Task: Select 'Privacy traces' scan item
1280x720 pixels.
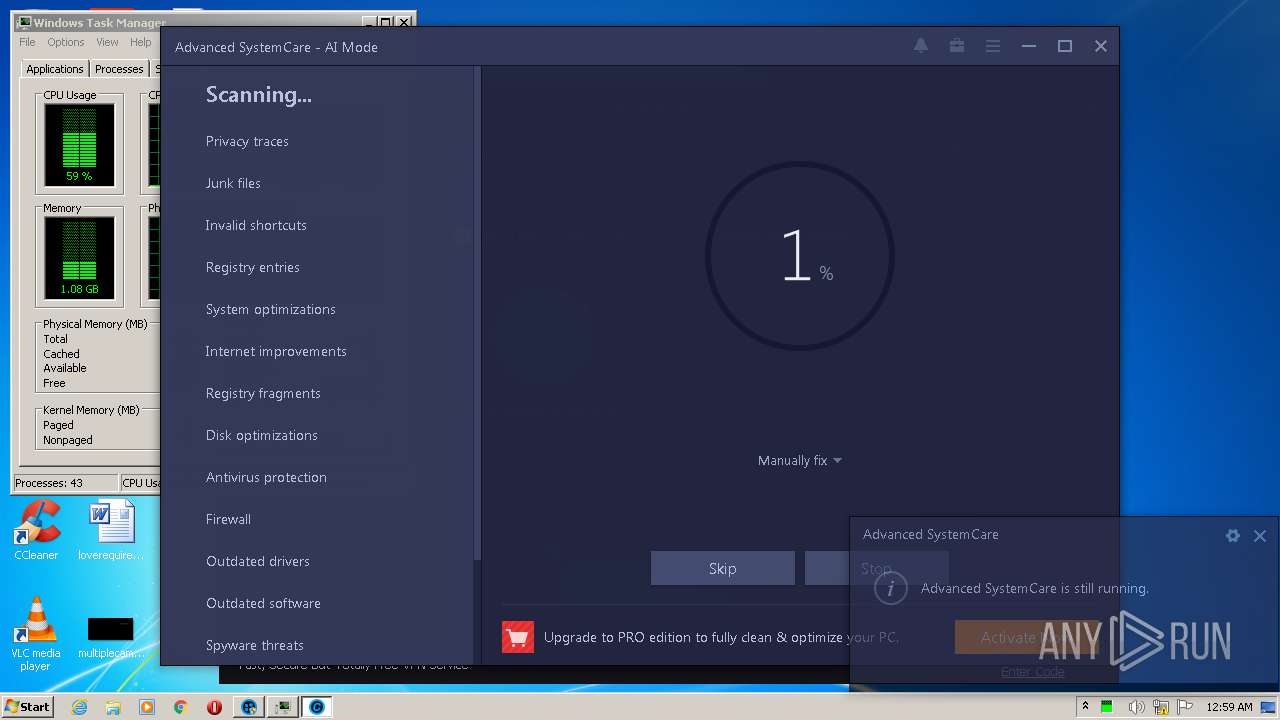Action: [x=247, y=141]
